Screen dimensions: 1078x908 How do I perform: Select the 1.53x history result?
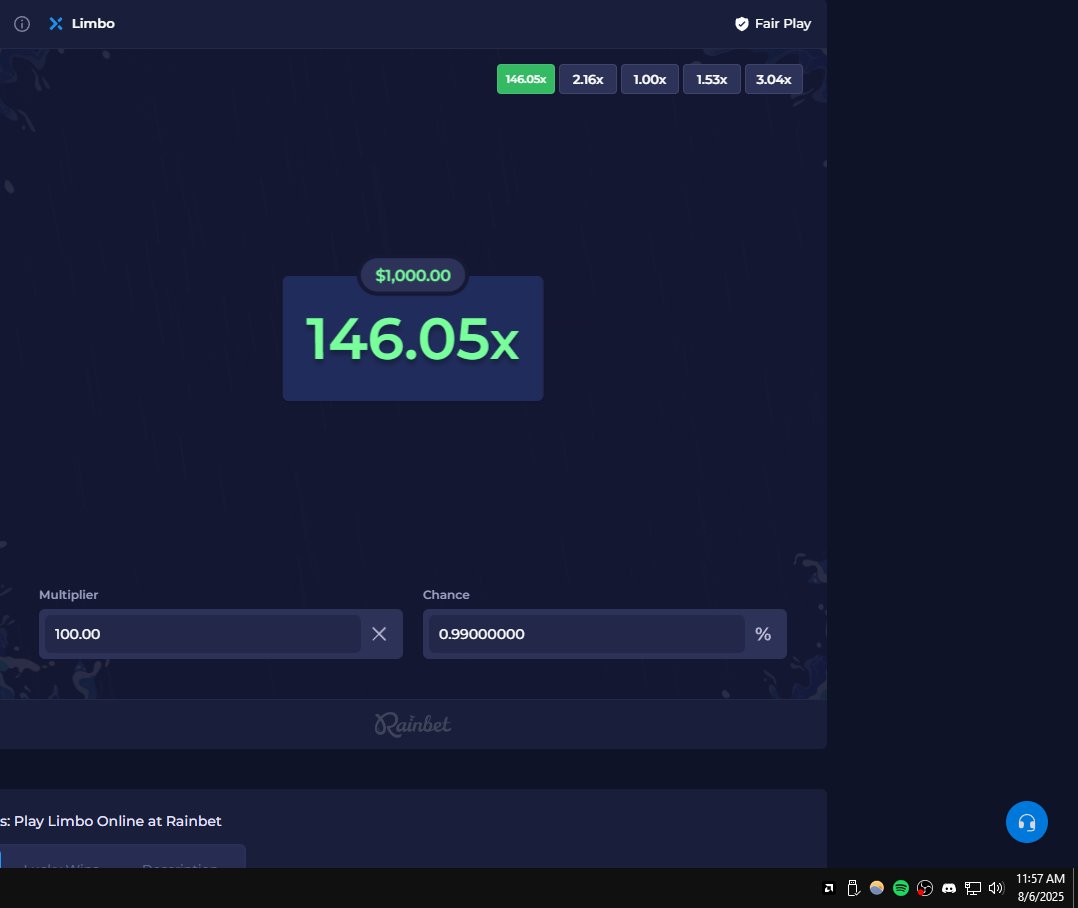(712, 79)
